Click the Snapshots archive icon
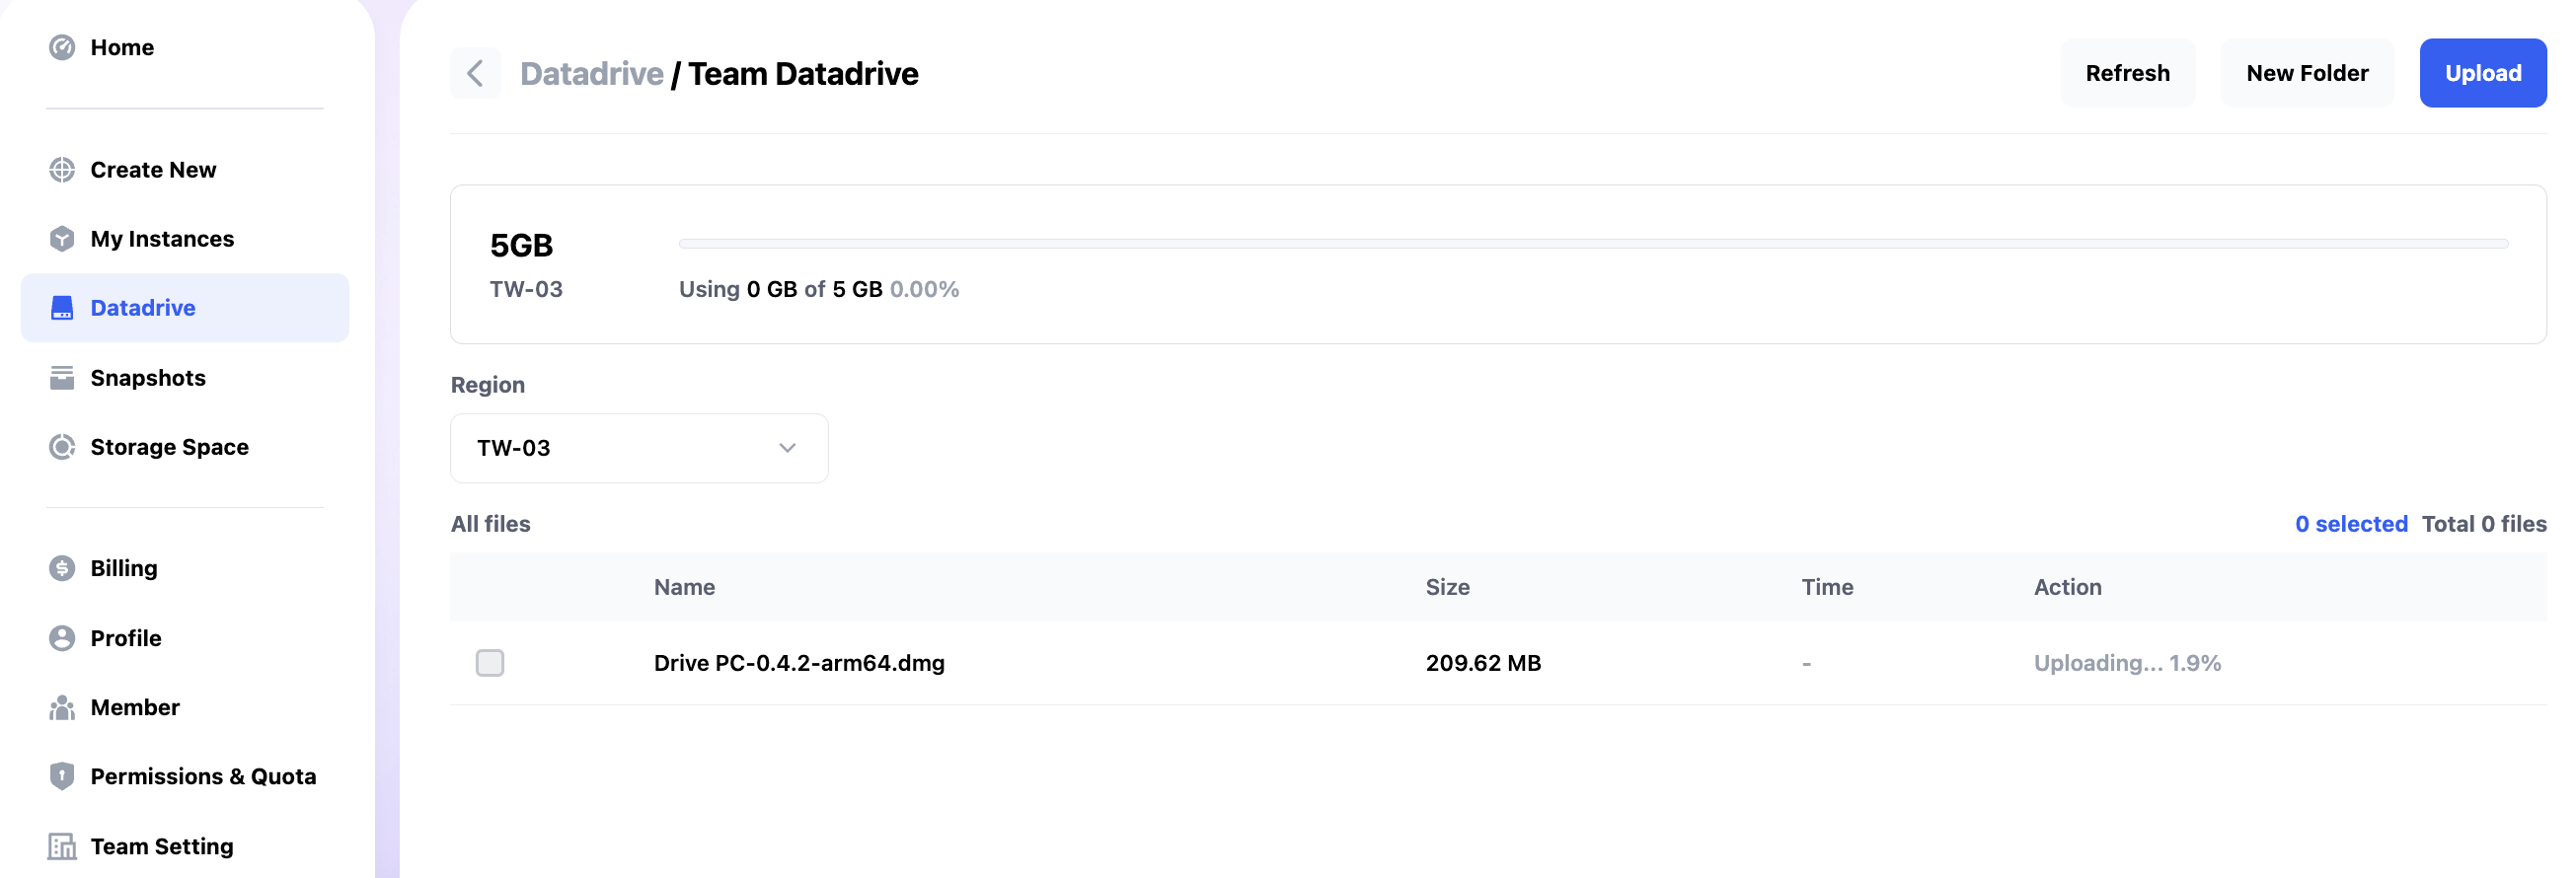 click(x=62, y=378)
